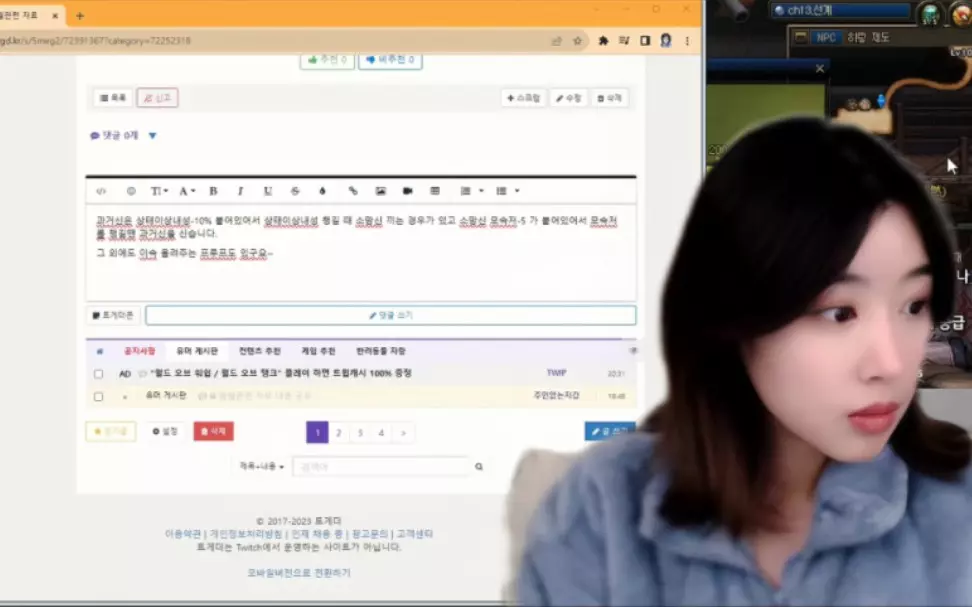This screenshot has height=607, width=972.
Task: Go to page 4 of the board
Action: [381, 433]
